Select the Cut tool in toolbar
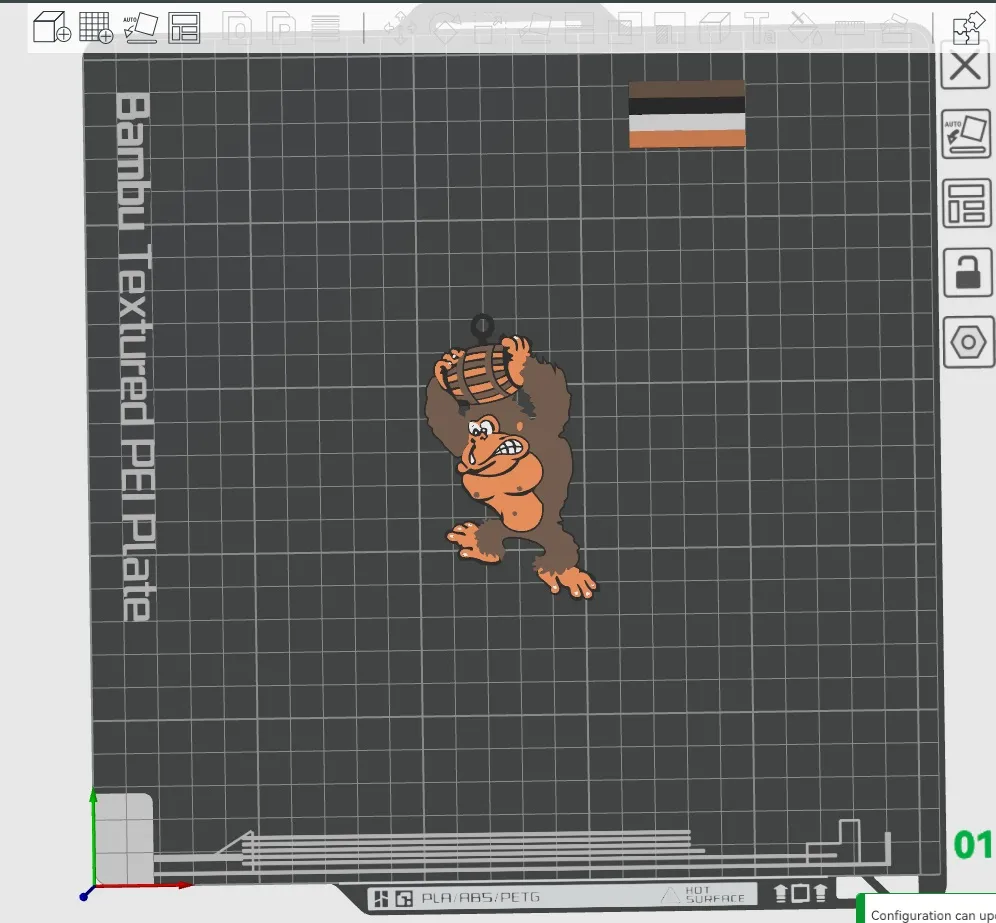This screenshot has width=996, height=923. coord(578,28)
